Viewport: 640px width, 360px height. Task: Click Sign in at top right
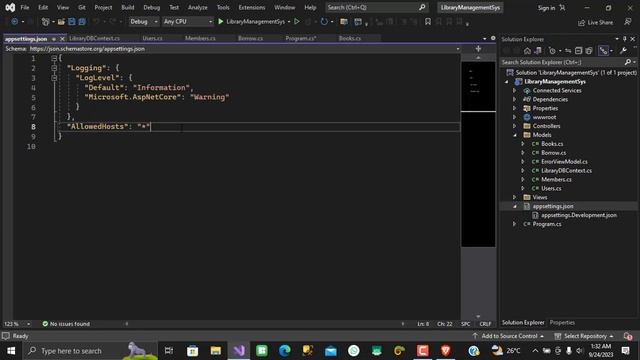pyautogui.click(x=546, y=8)
